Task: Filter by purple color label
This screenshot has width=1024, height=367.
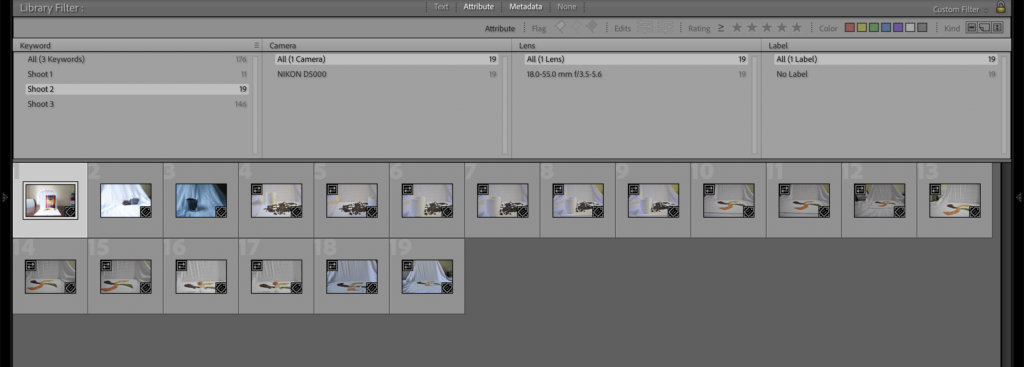Action: pyautogui.click(x=898, y=27)
